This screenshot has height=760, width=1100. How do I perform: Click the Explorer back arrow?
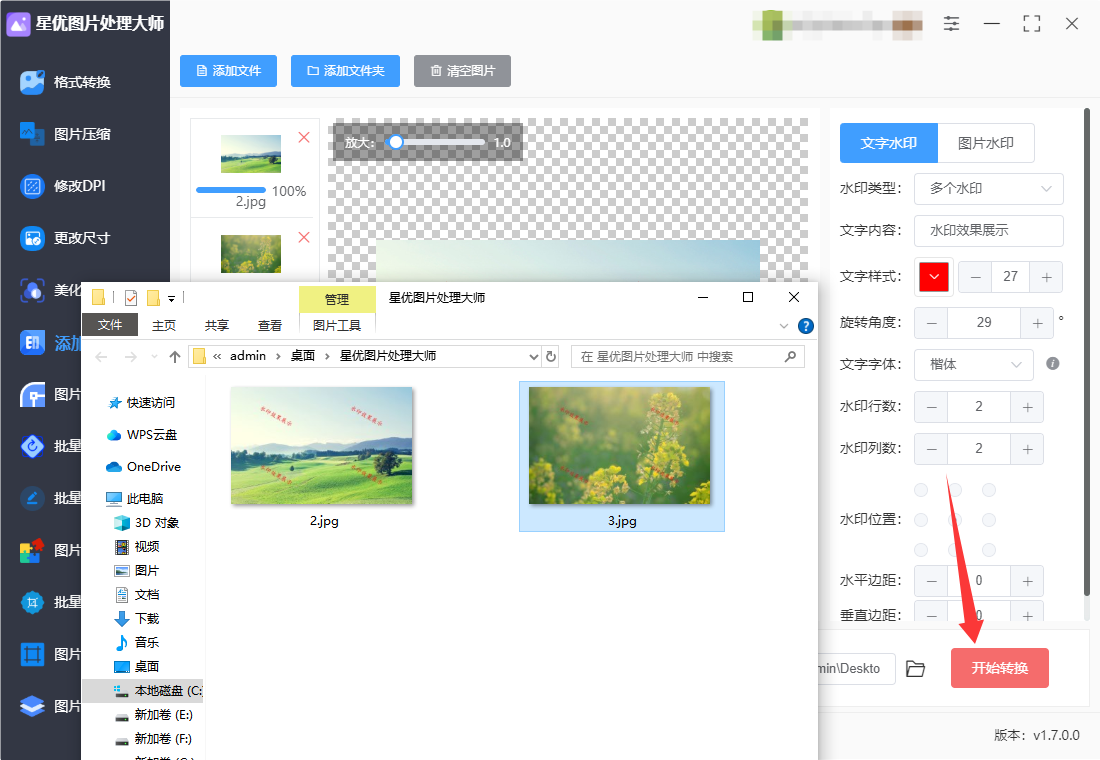click(x=101, y=356)
